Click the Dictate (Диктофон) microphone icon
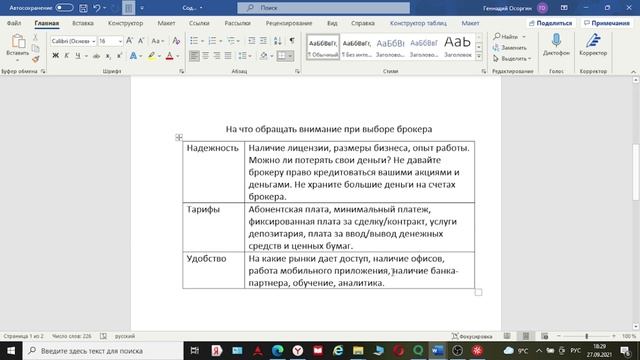The image size is (640, 360). point(556,41)
